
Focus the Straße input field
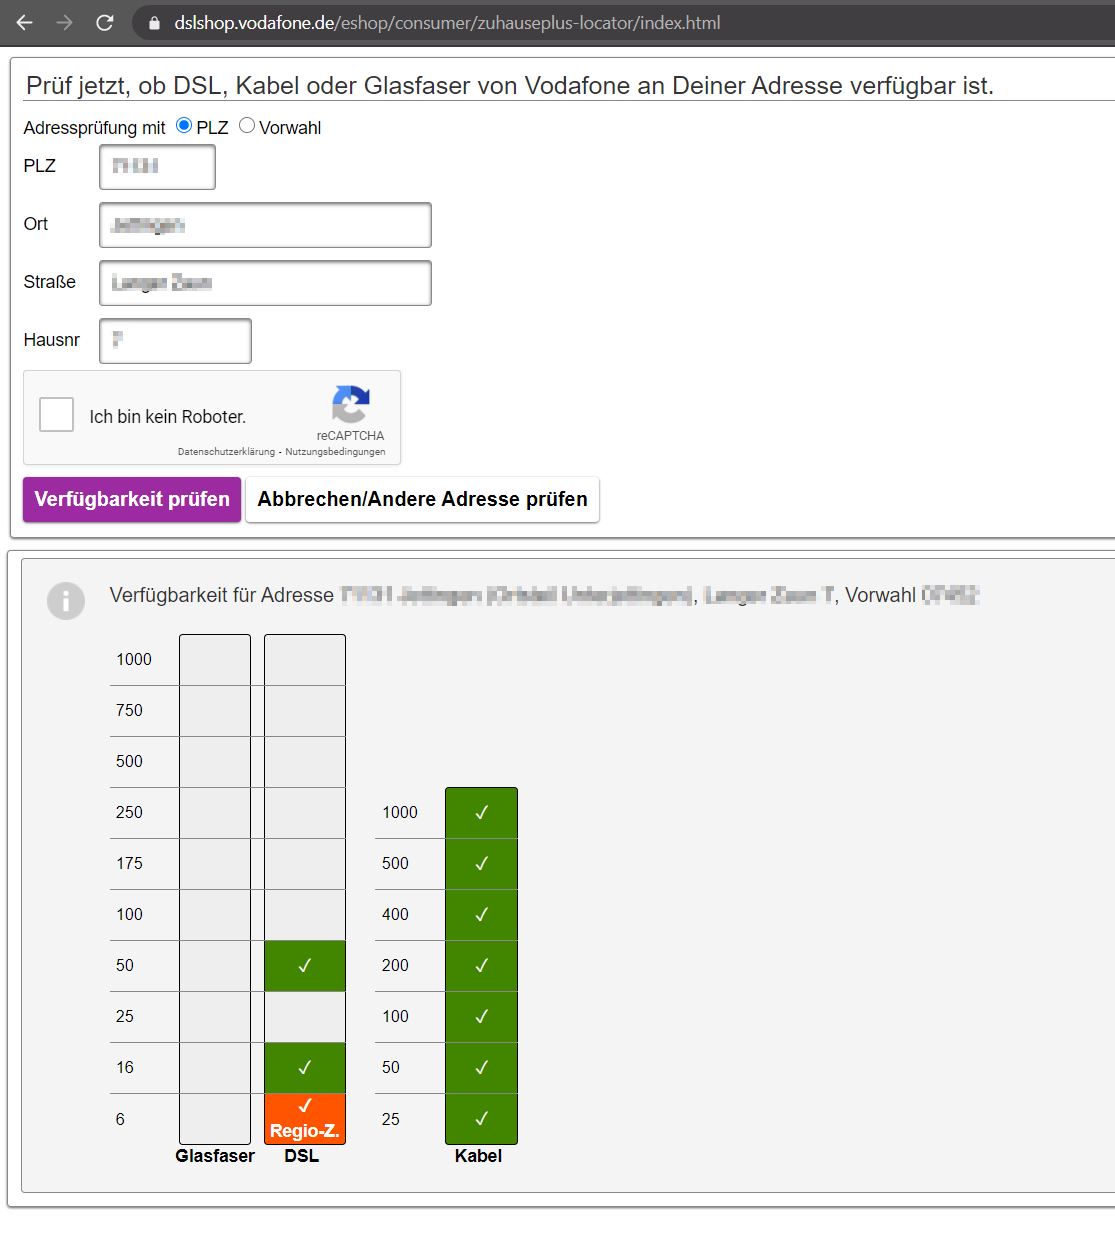coord(265,283)
